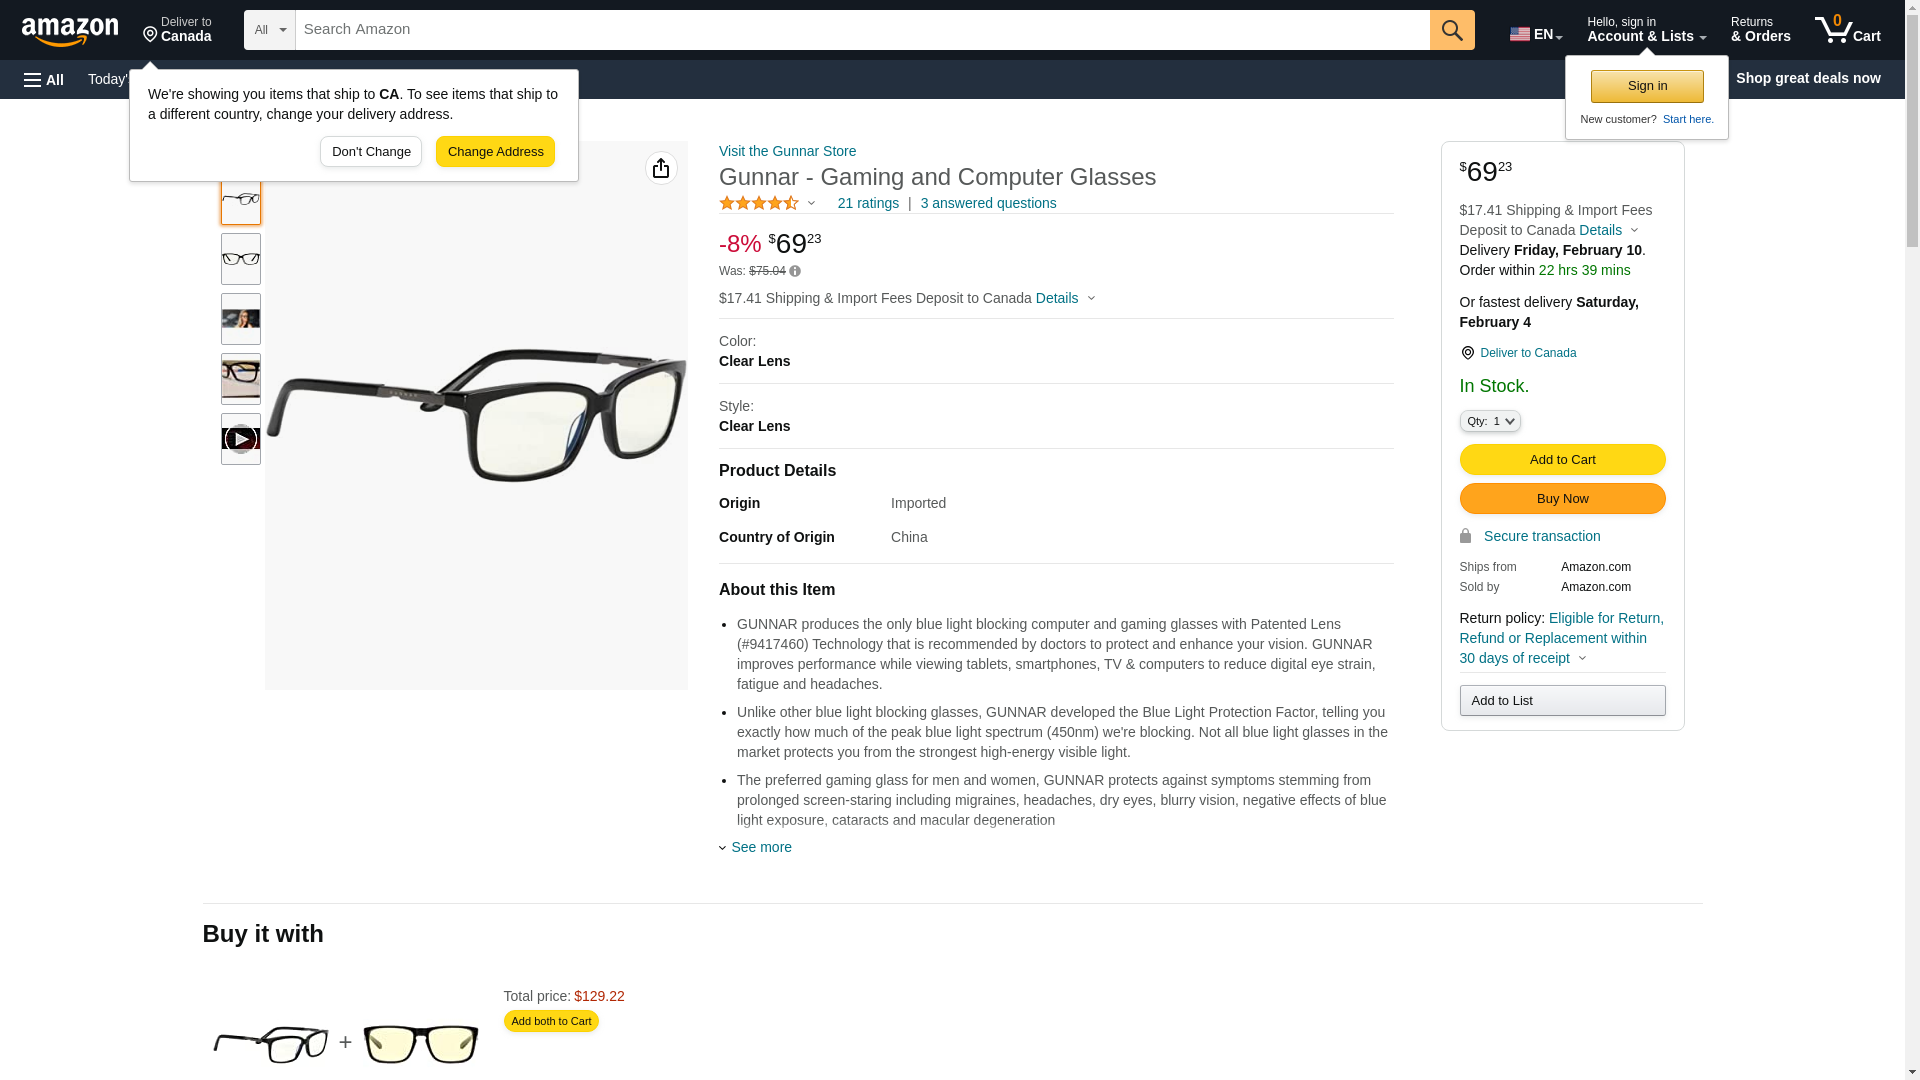The height and width of the screenshot is (1080, 1920).
Task: Click the search magnifier button
Action: point(1452,30)
